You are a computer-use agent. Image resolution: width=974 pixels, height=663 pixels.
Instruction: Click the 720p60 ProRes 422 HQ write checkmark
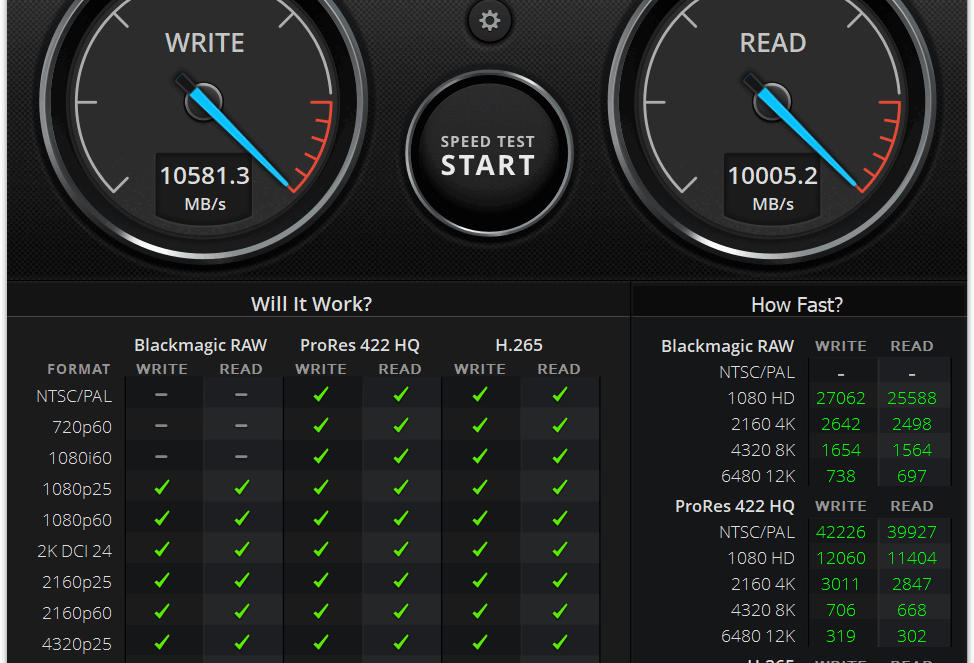(321, 426)
